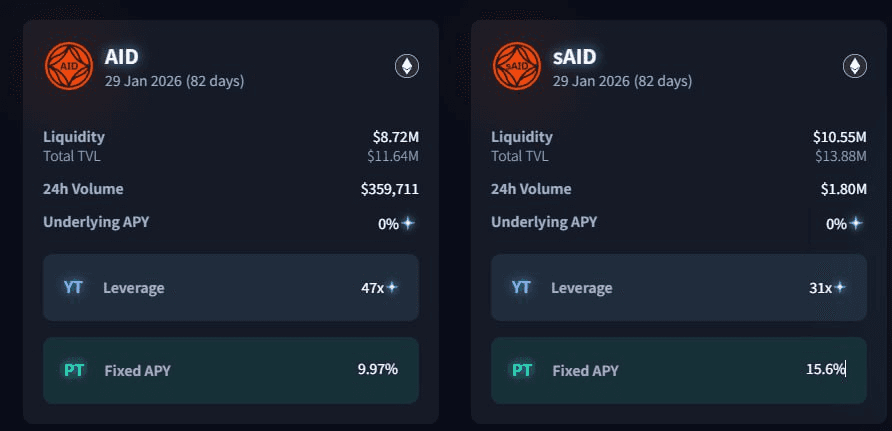
Task: Open the AID PT Fixed APY 9.97% row
Action: coord(230,370)
